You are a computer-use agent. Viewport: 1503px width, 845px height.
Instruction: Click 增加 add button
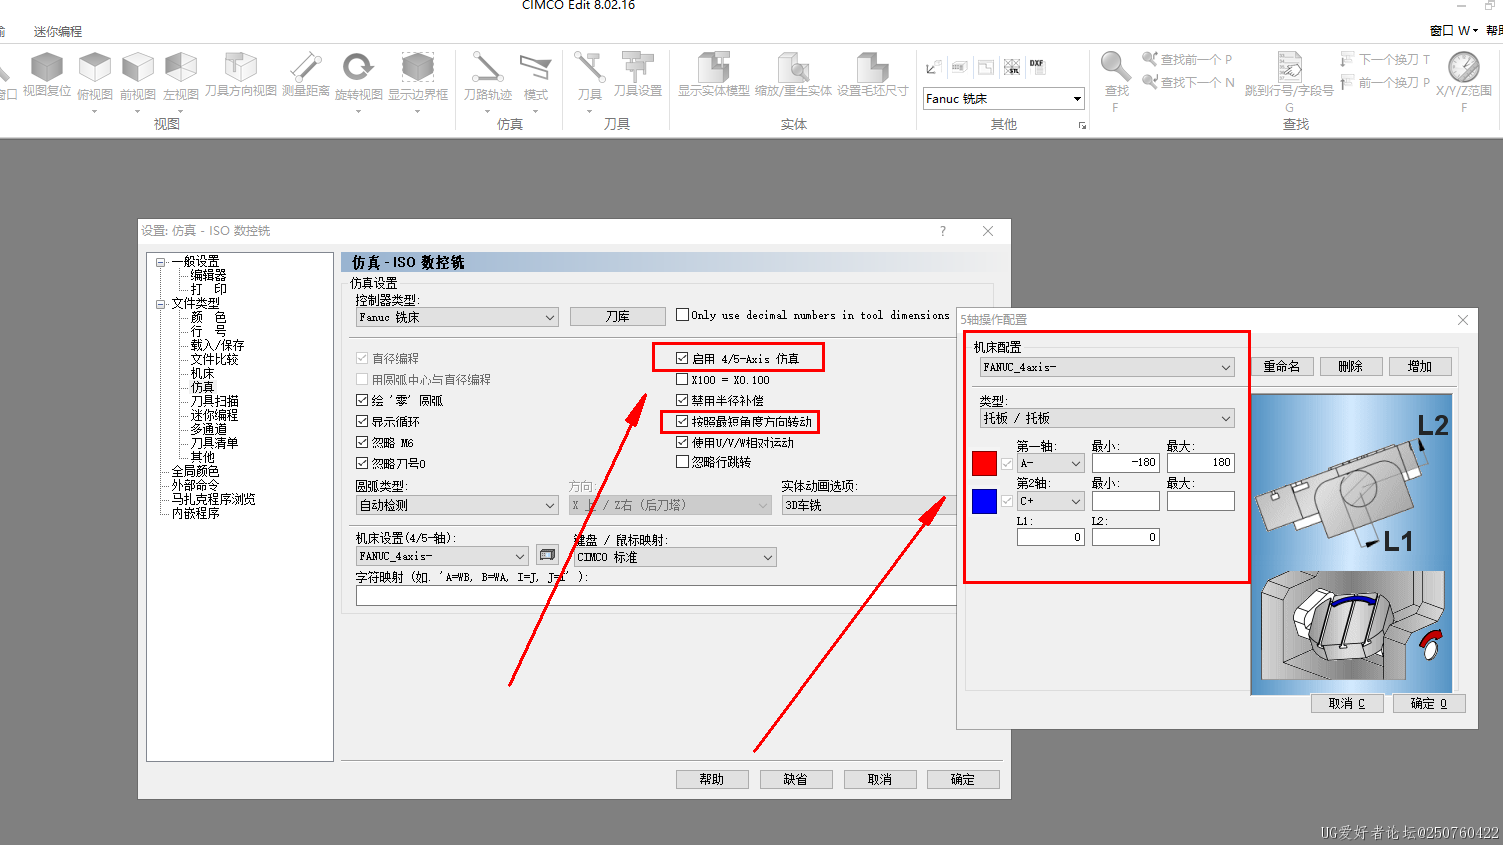tap(1420, 366)
